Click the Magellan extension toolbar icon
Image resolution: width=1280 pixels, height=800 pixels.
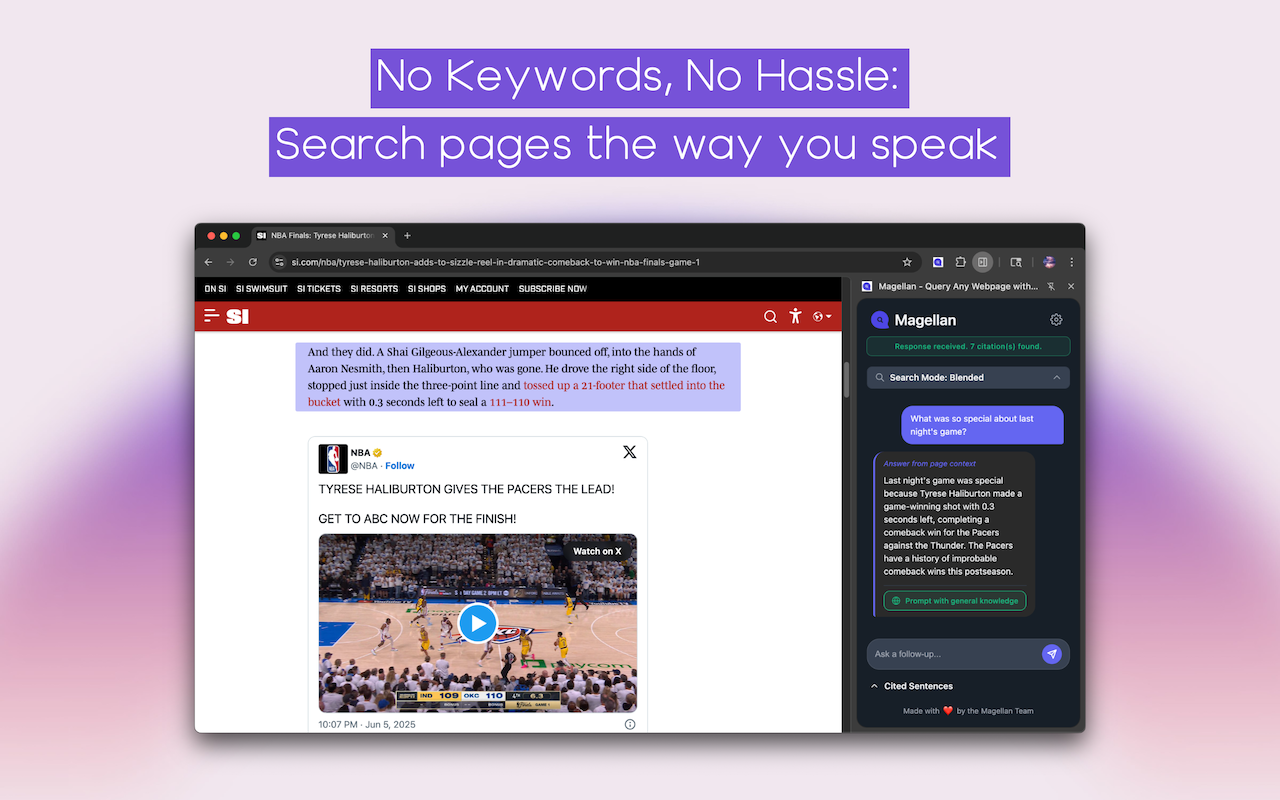pyautogui.click(x=938, y=262)
